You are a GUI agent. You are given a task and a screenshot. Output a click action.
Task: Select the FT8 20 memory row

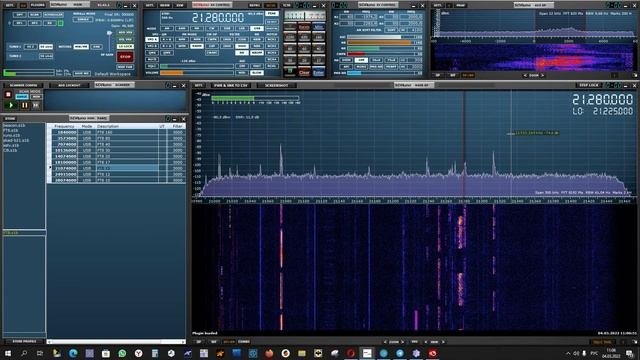116,156
